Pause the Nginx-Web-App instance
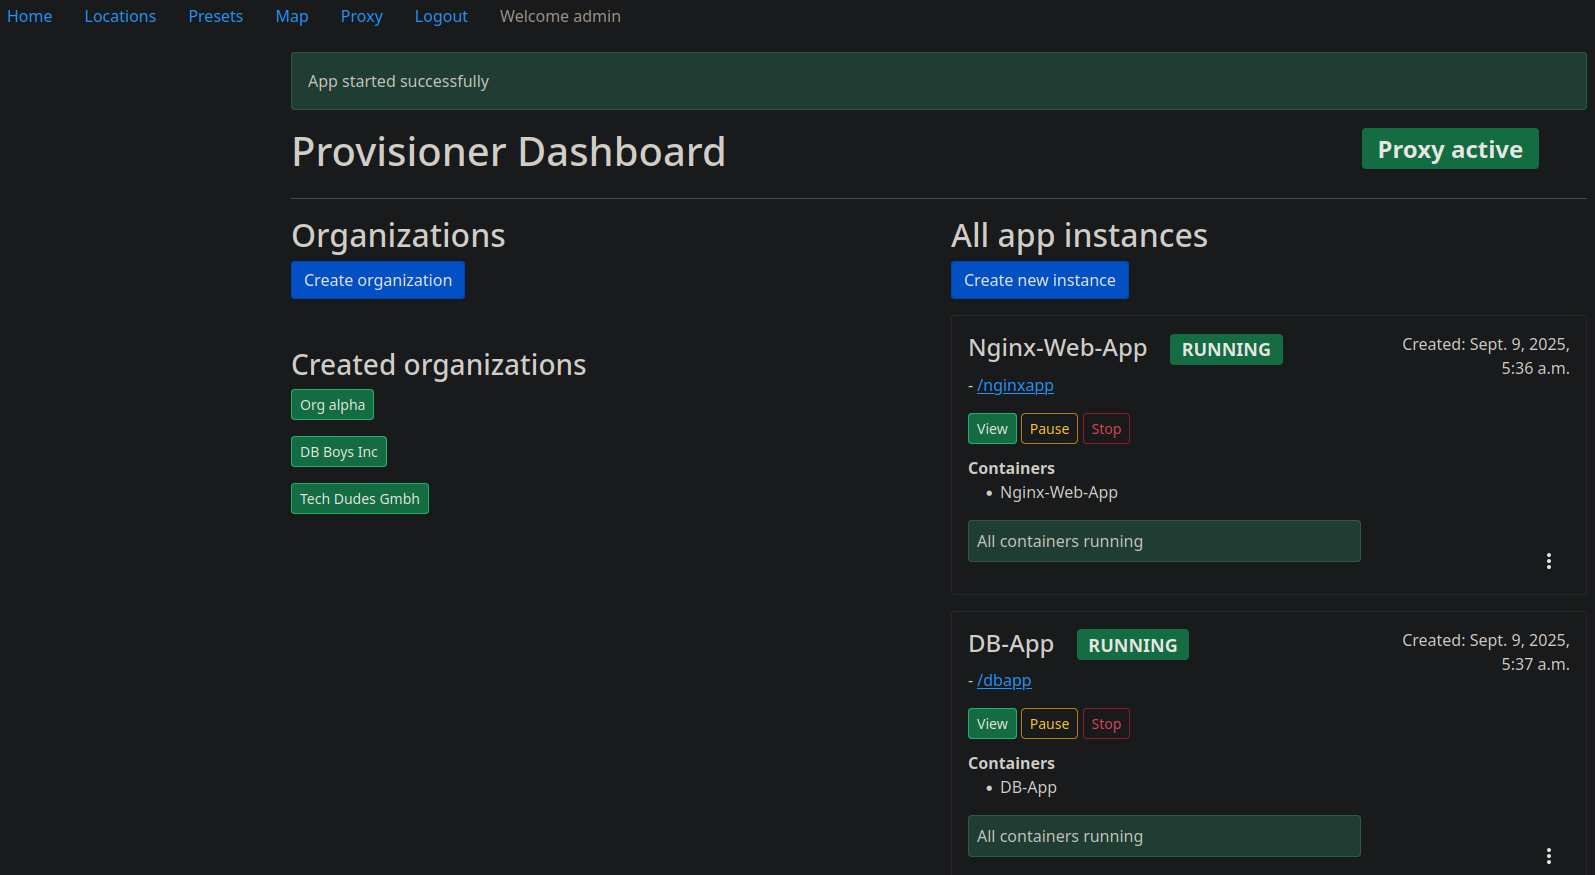 click(1049, 429)
